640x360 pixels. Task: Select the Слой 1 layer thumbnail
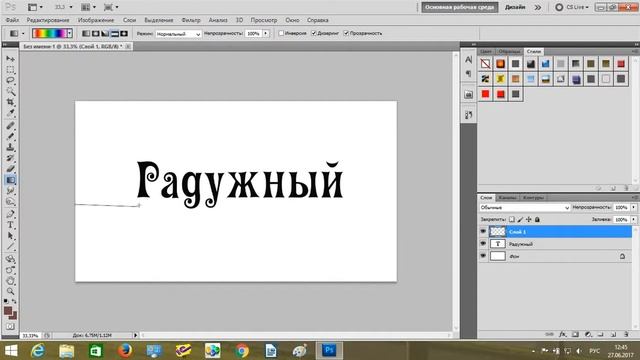click(x=498, y=231)
